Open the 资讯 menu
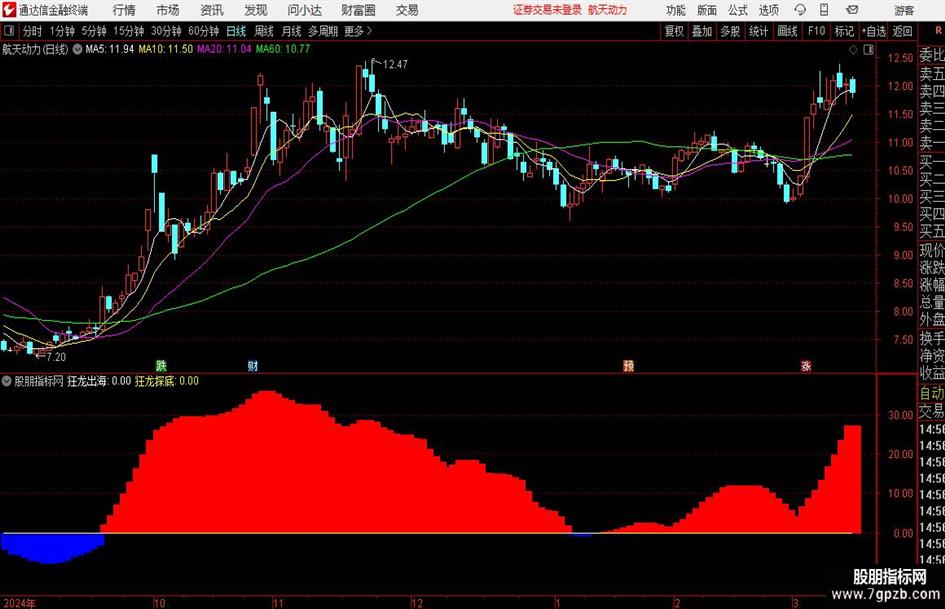Viewport: 945px width, 609px height. [212, 10]
